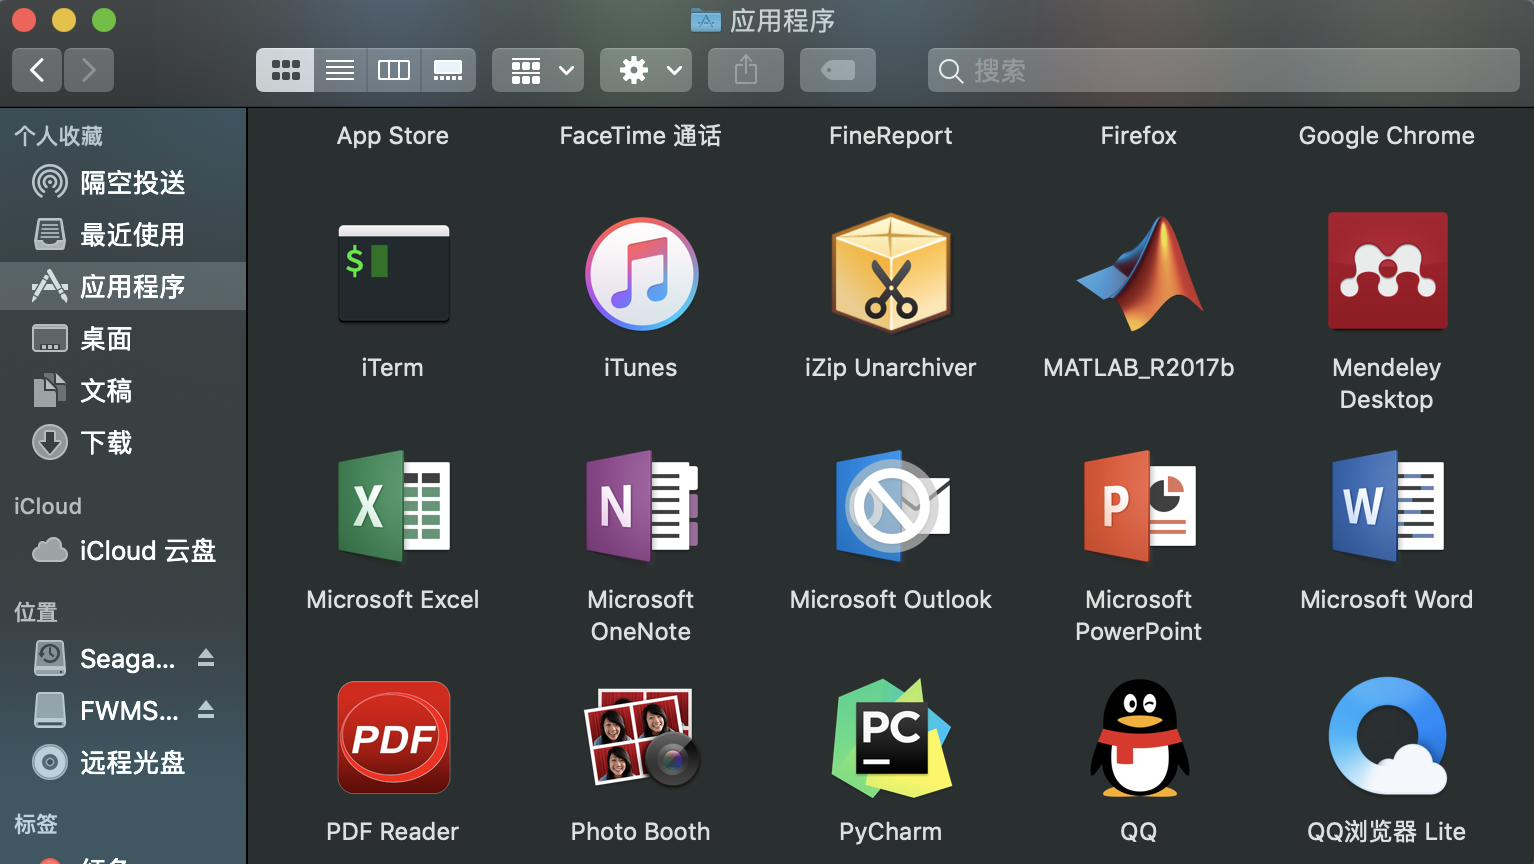Select the PDF Reader icon
1534x864 pixels.
point(393,737)
